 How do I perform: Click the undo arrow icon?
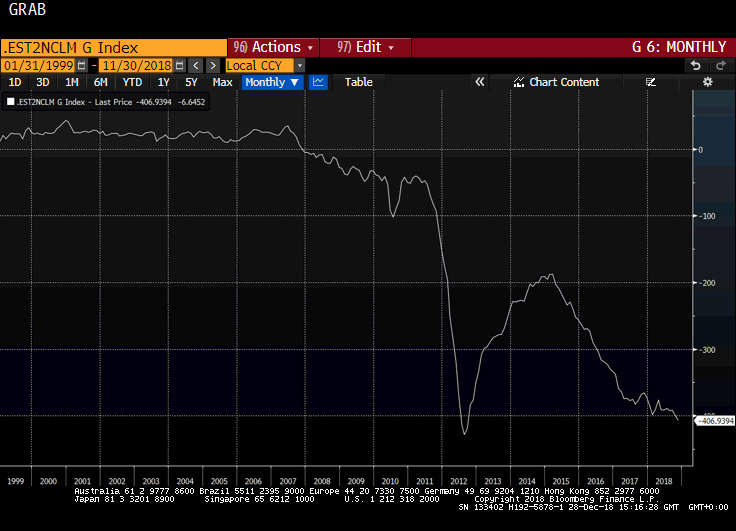[695, 65]
